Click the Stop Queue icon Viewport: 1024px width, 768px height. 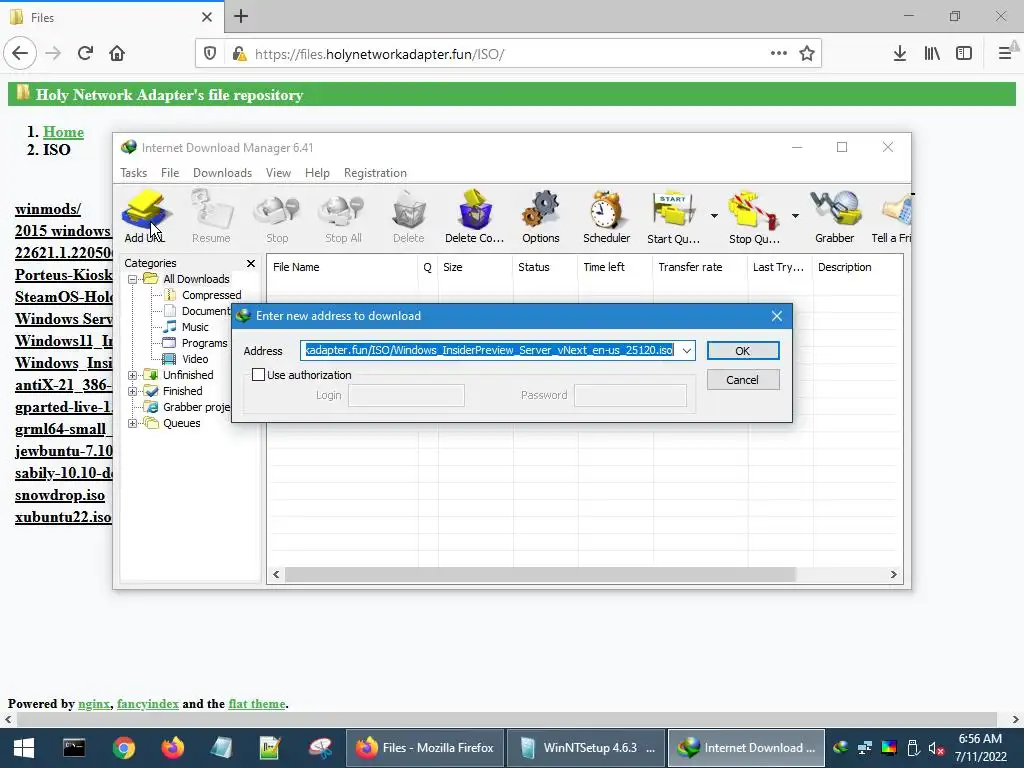click(x=754, y=216)
